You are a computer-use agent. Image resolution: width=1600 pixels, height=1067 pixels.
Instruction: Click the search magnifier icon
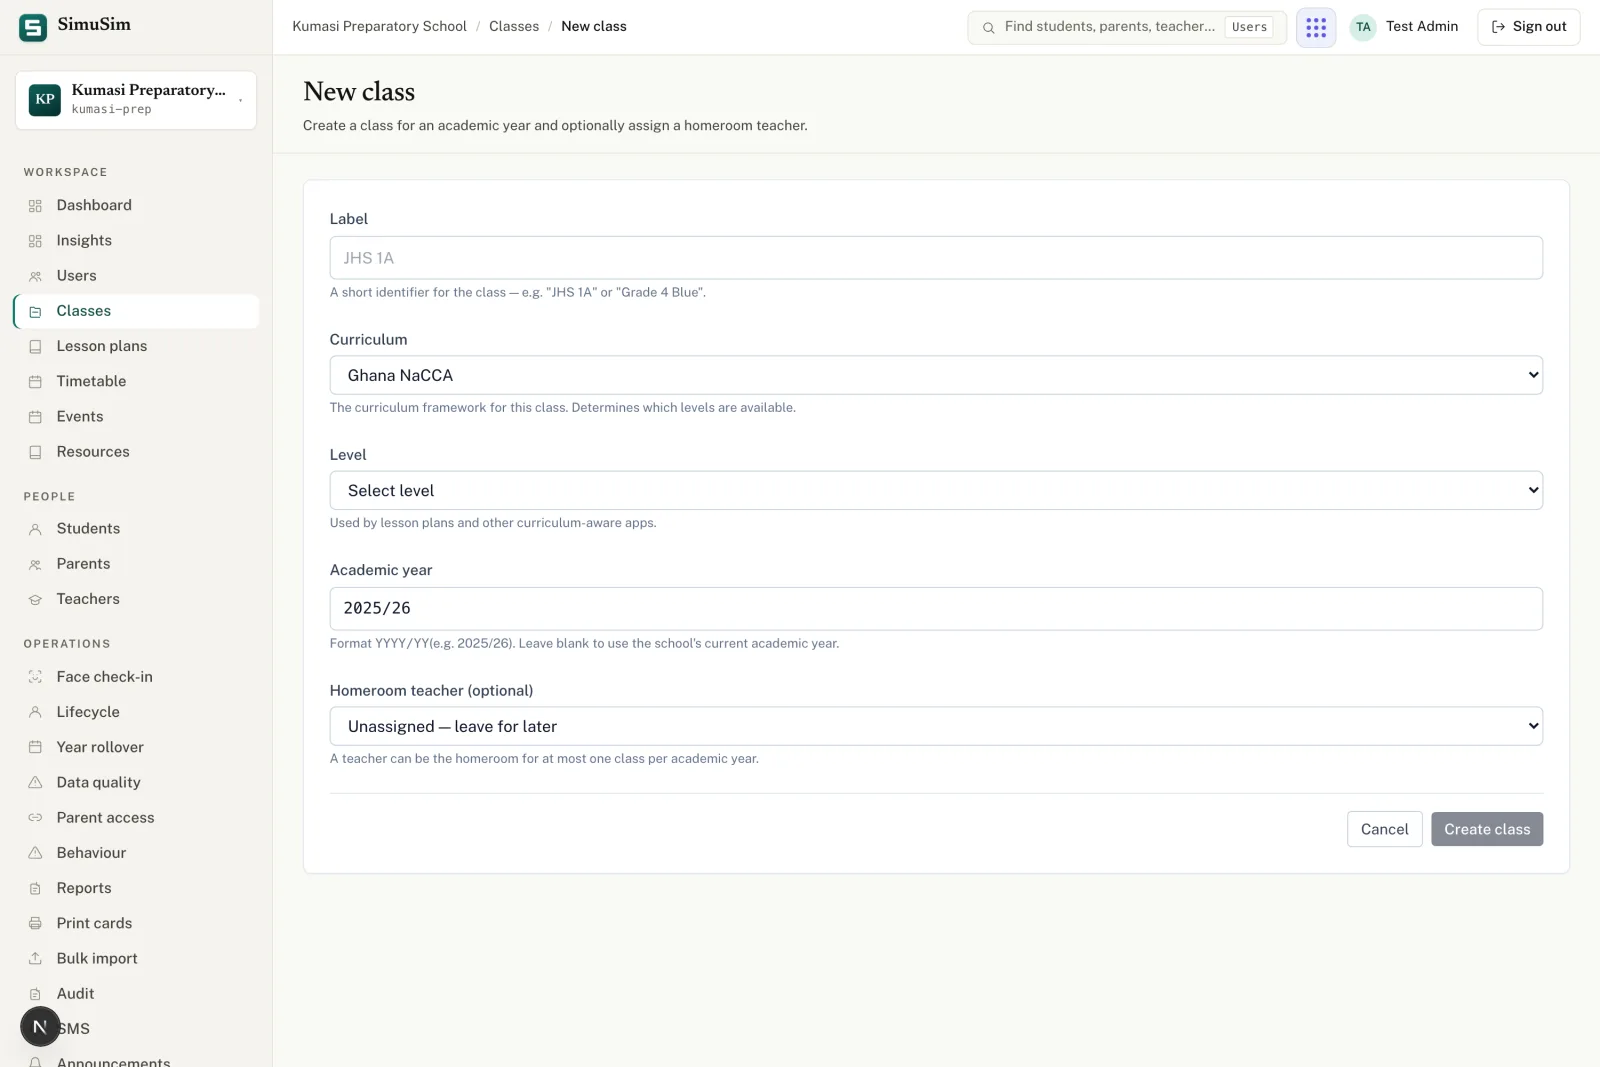tap(988, 28)
